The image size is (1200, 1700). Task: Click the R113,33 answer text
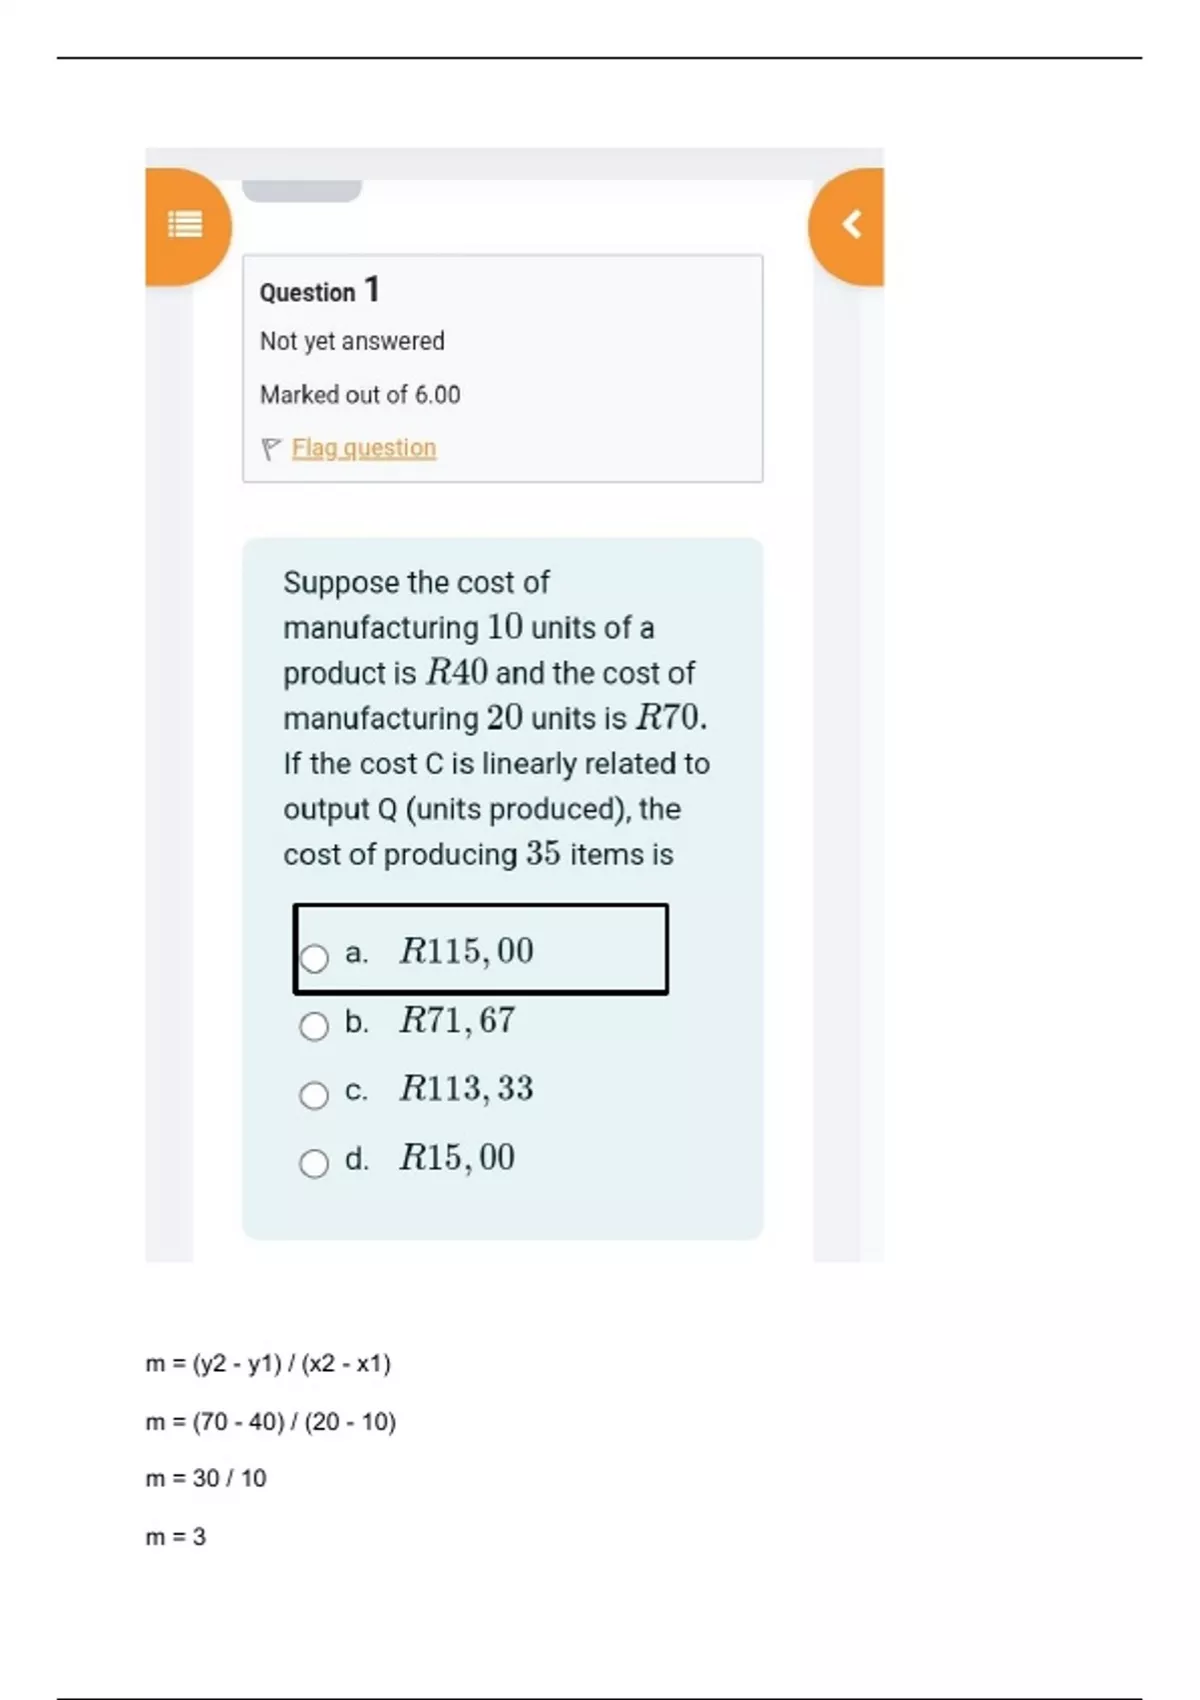pos(466,1088)
